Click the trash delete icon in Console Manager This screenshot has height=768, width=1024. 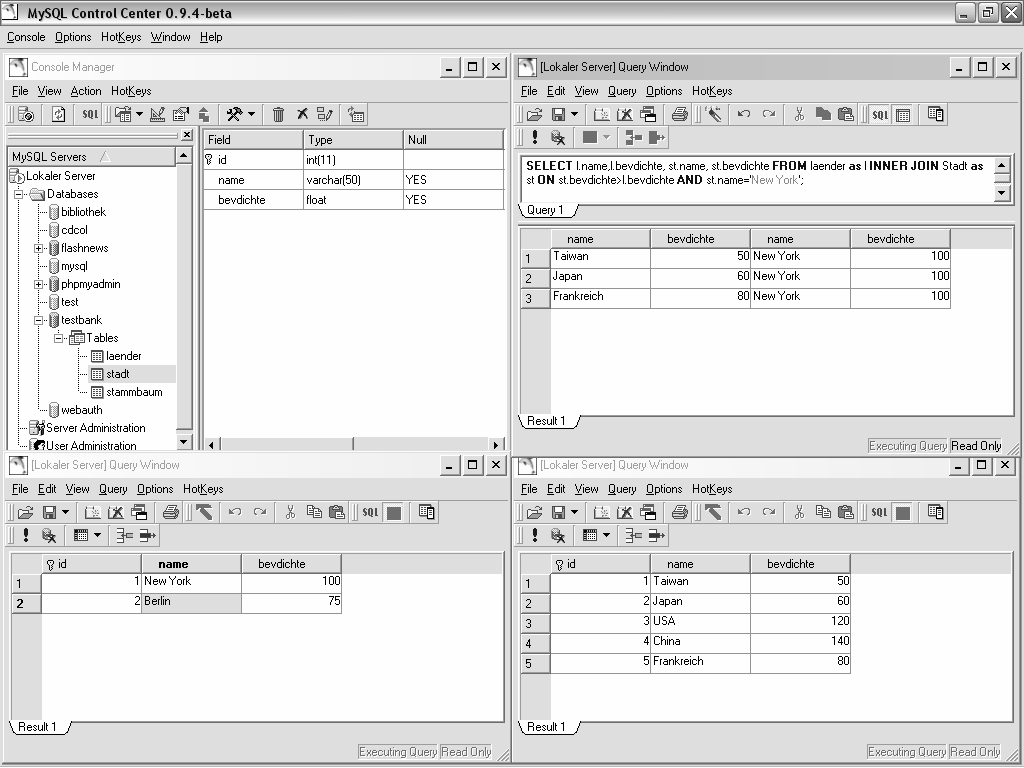(278, 114)
